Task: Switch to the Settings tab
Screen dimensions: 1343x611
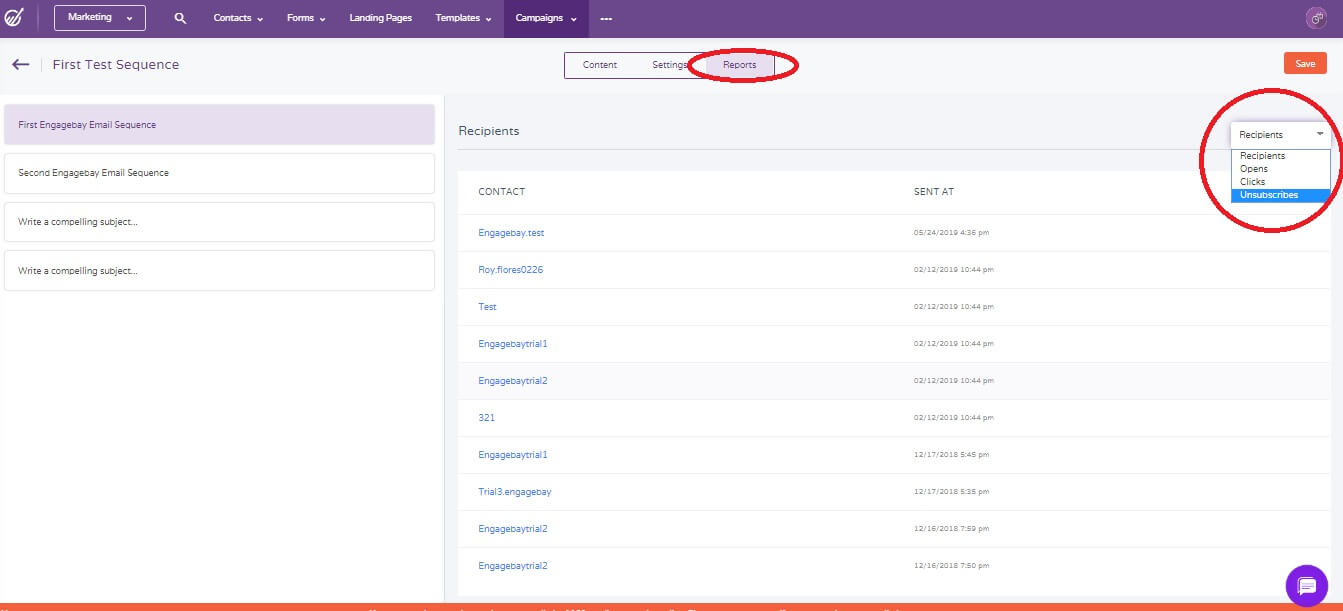Action: pyautogui.click(x=668, y=64)
